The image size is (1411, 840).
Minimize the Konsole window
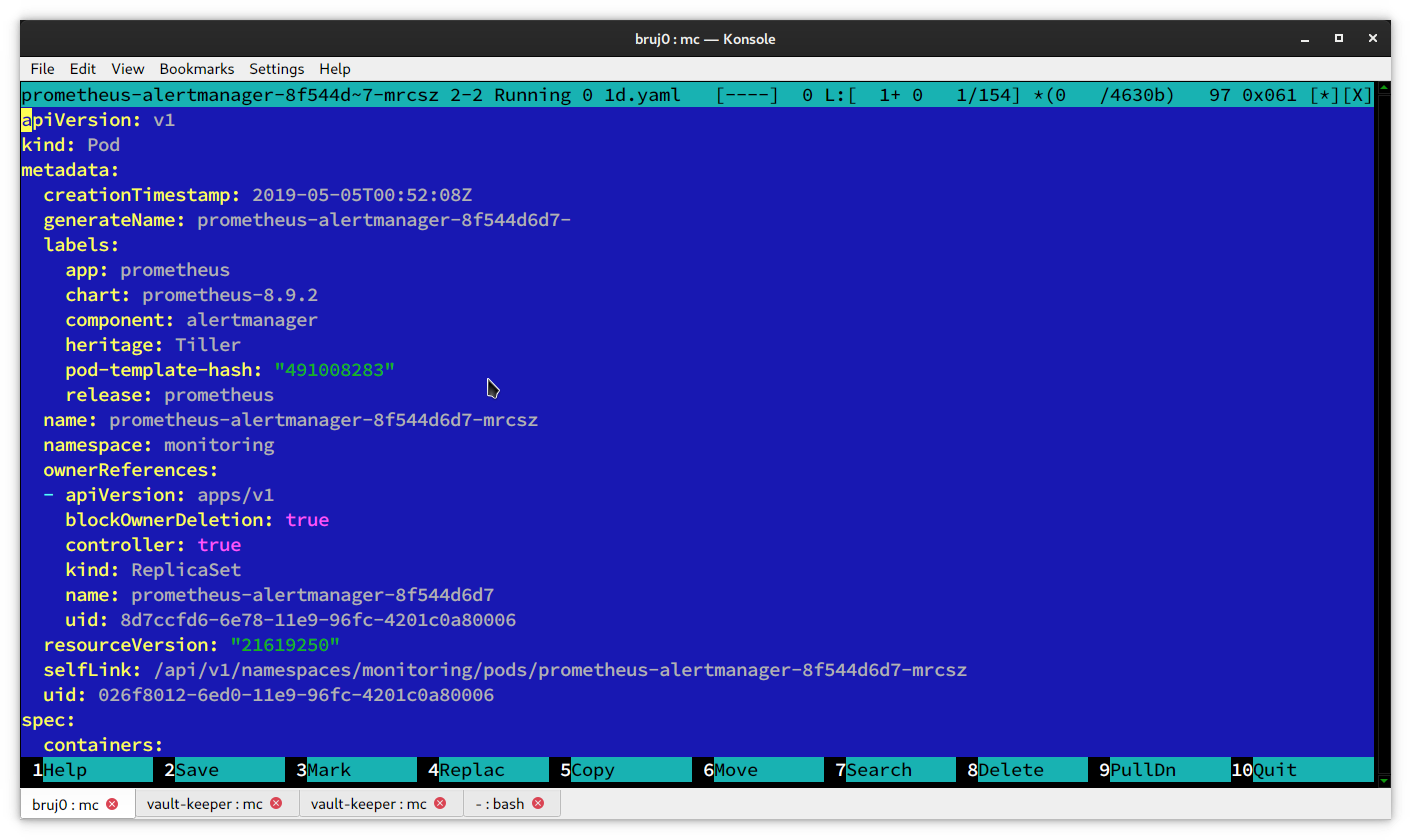pyautogui.click(x=1305, y=38)
